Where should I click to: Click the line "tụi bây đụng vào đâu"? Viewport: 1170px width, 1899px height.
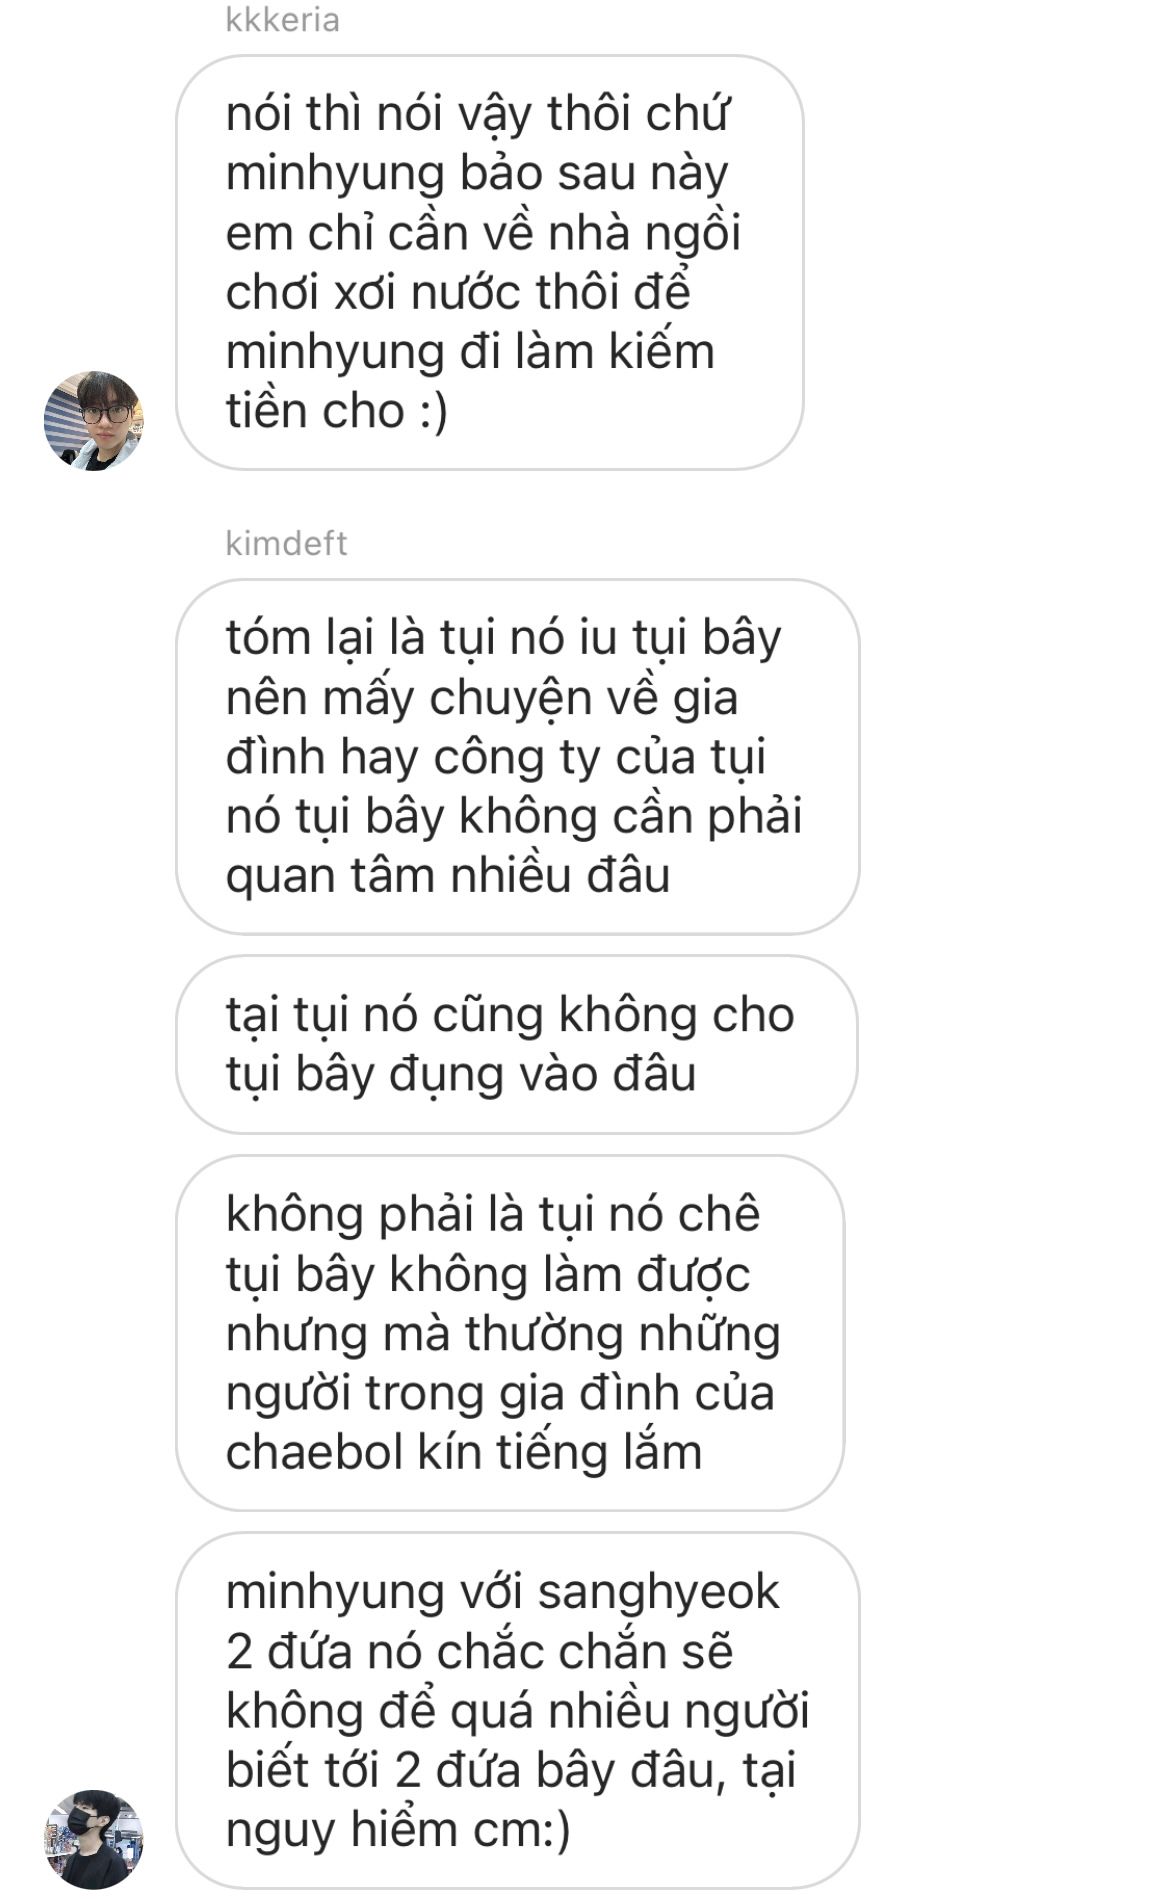click(461, 1074)
